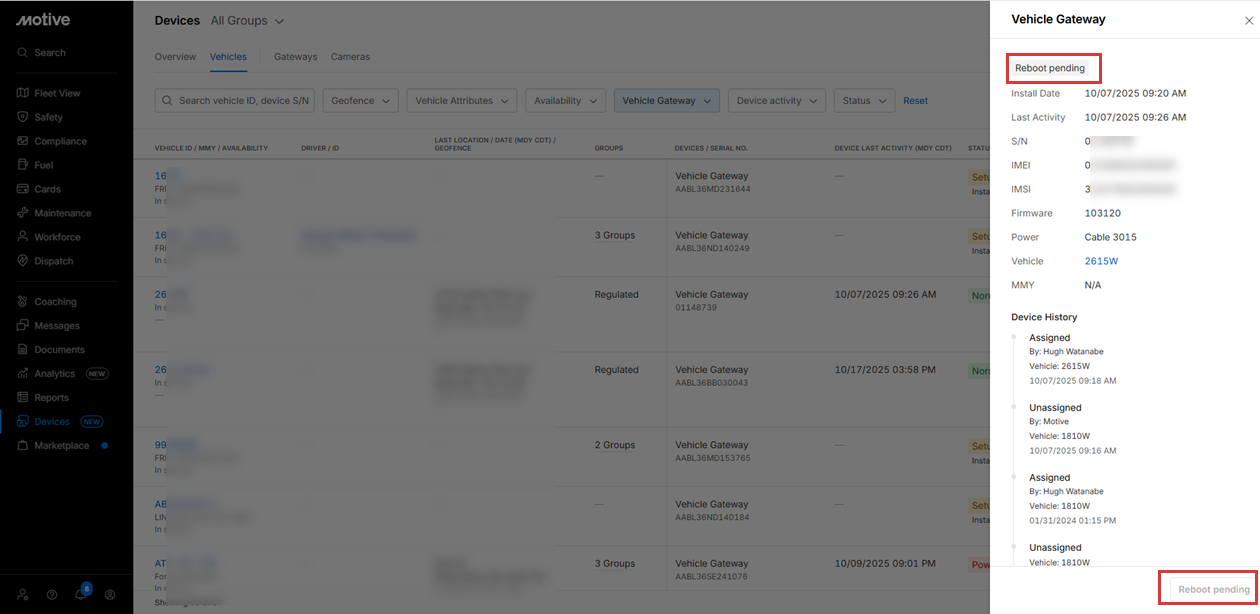Click the vehicle ID search field
This screenshot has height=614, width=1260.
243,101
